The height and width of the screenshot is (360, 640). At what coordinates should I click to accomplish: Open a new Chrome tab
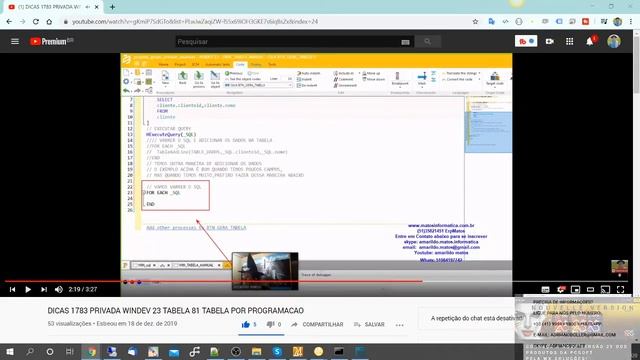pyautogui.click(x=112, y=7)
